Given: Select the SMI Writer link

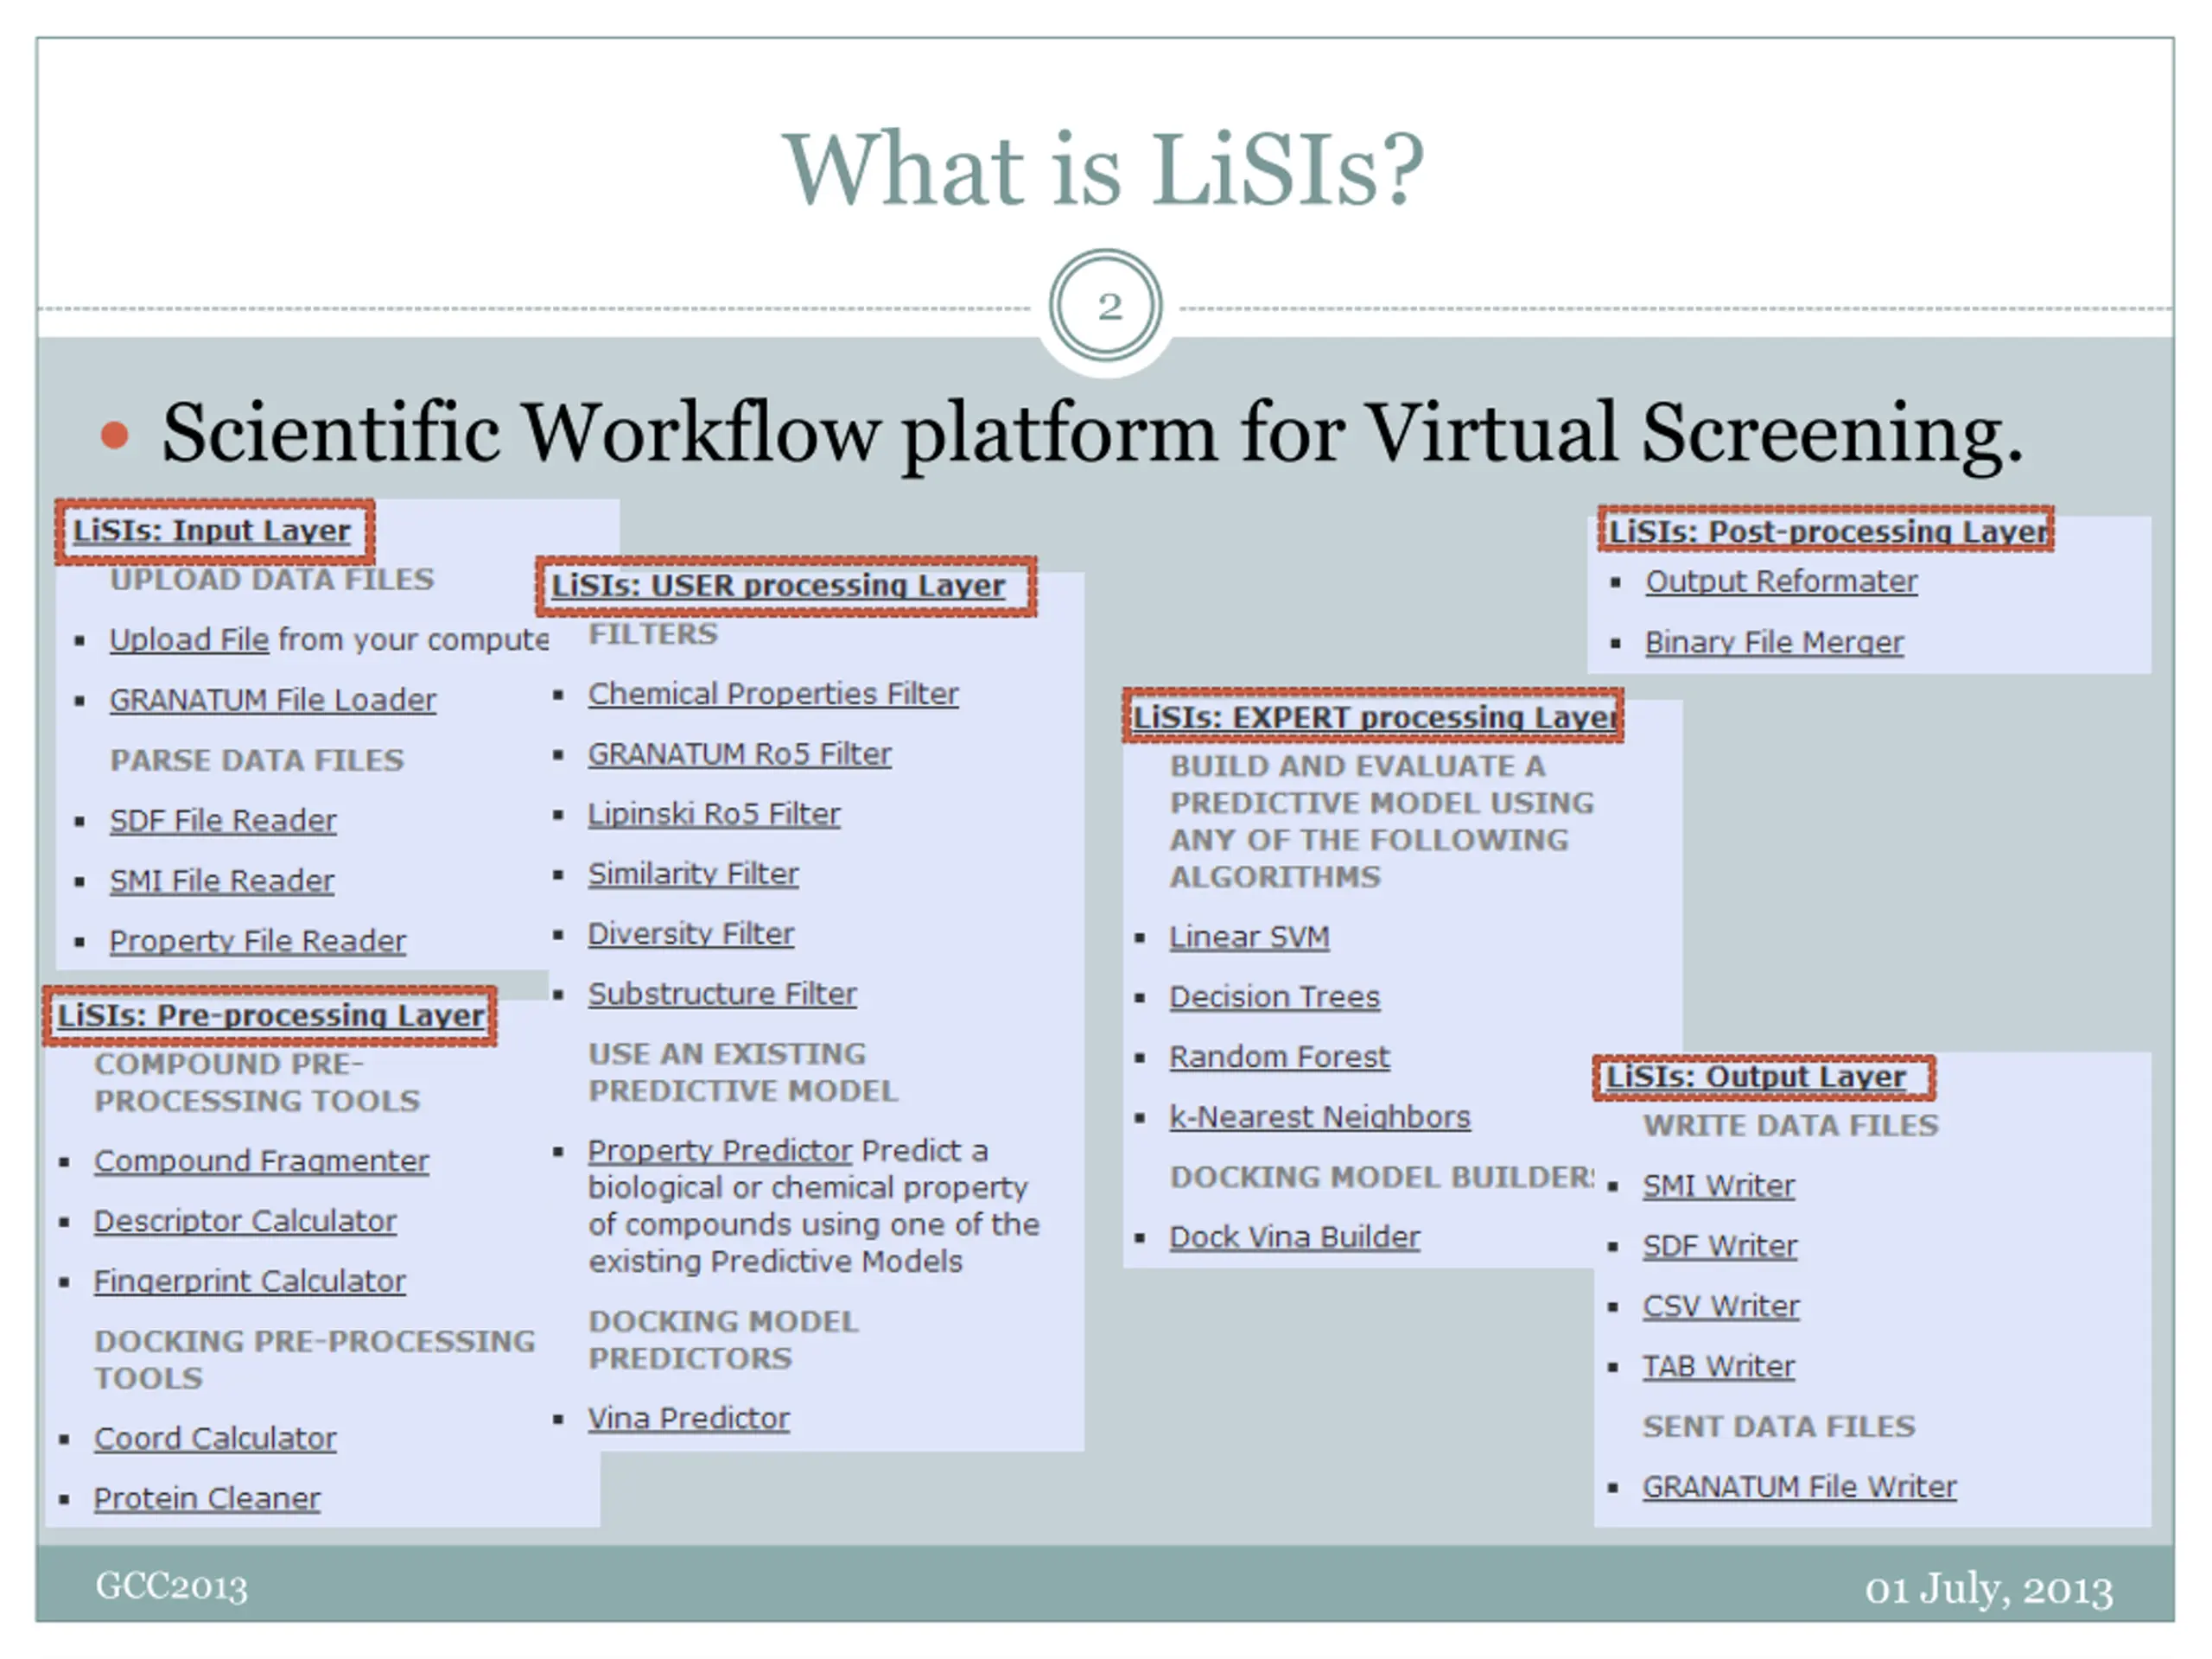Looking at the screenshot, I should pyautogui.click(x=1719, y=1186).
